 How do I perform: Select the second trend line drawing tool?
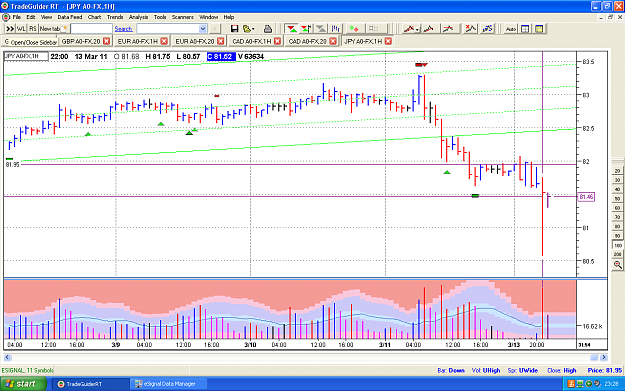tap(429, 29)
